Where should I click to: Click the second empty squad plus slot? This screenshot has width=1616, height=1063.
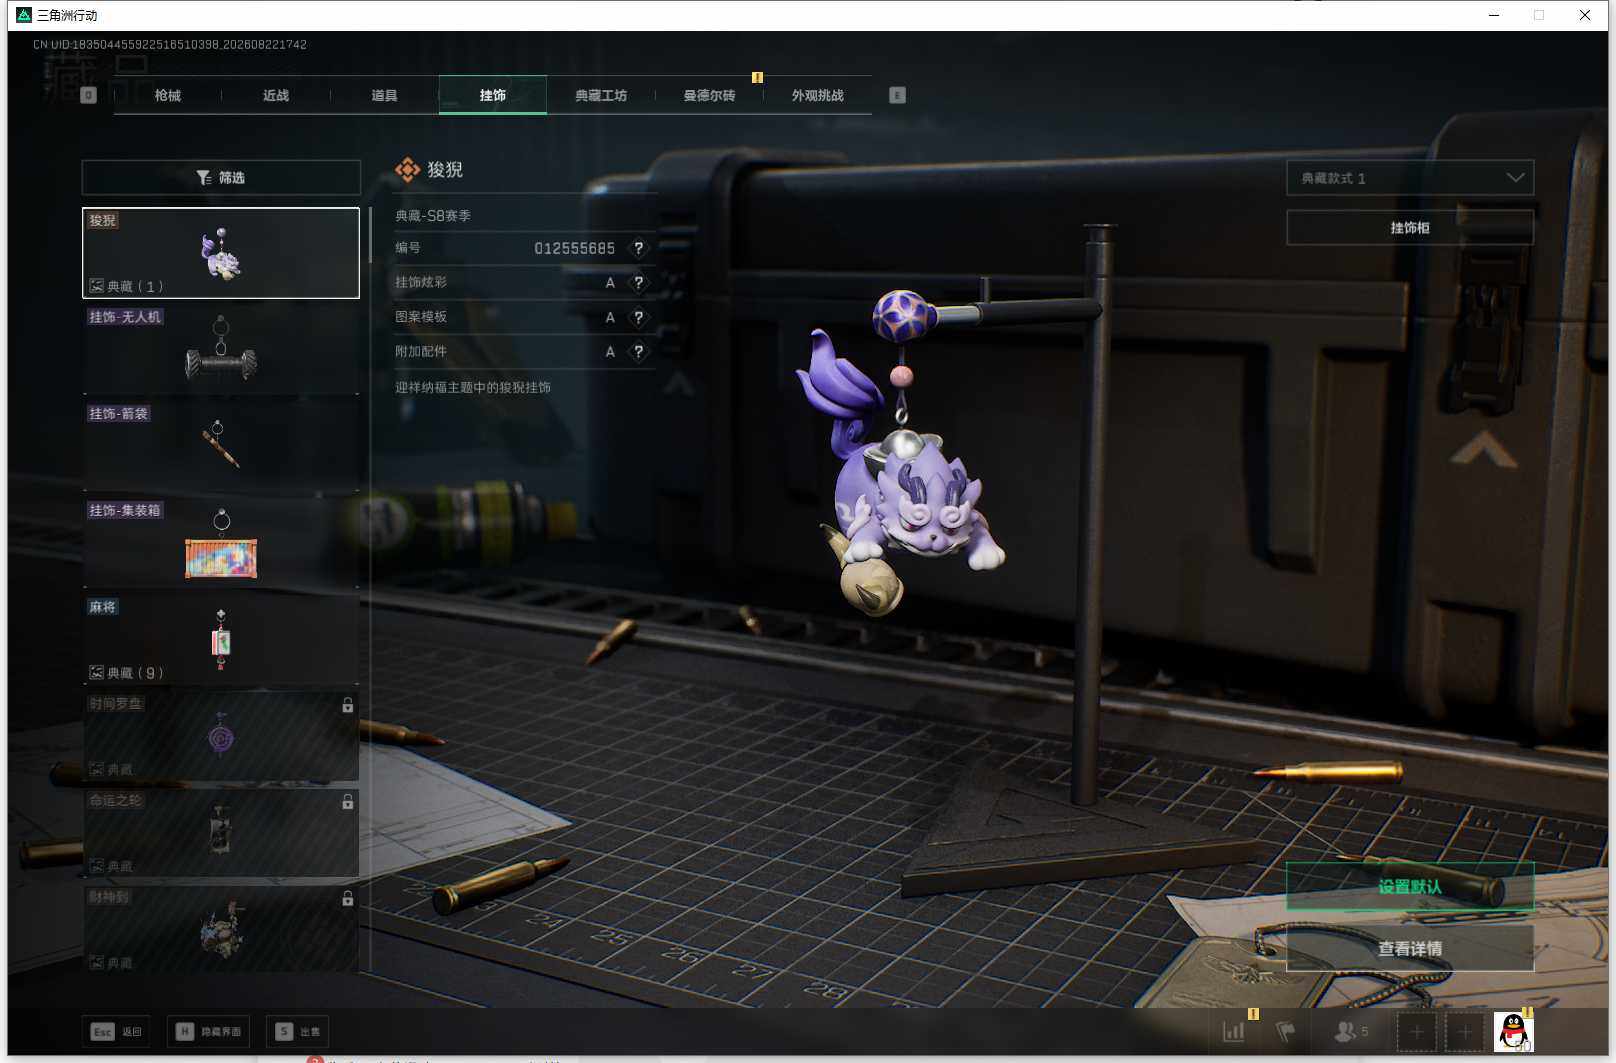1465,1031
